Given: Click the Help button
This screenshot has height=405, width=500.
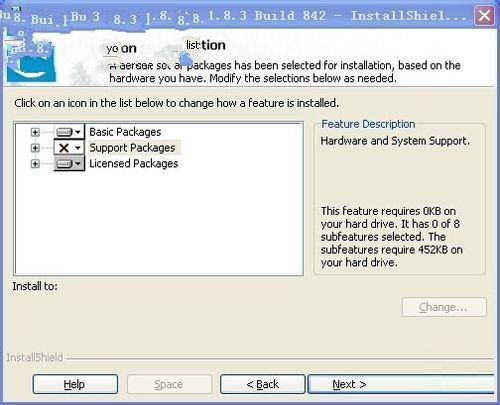Looking at the screenshot, I should [75, 384].
